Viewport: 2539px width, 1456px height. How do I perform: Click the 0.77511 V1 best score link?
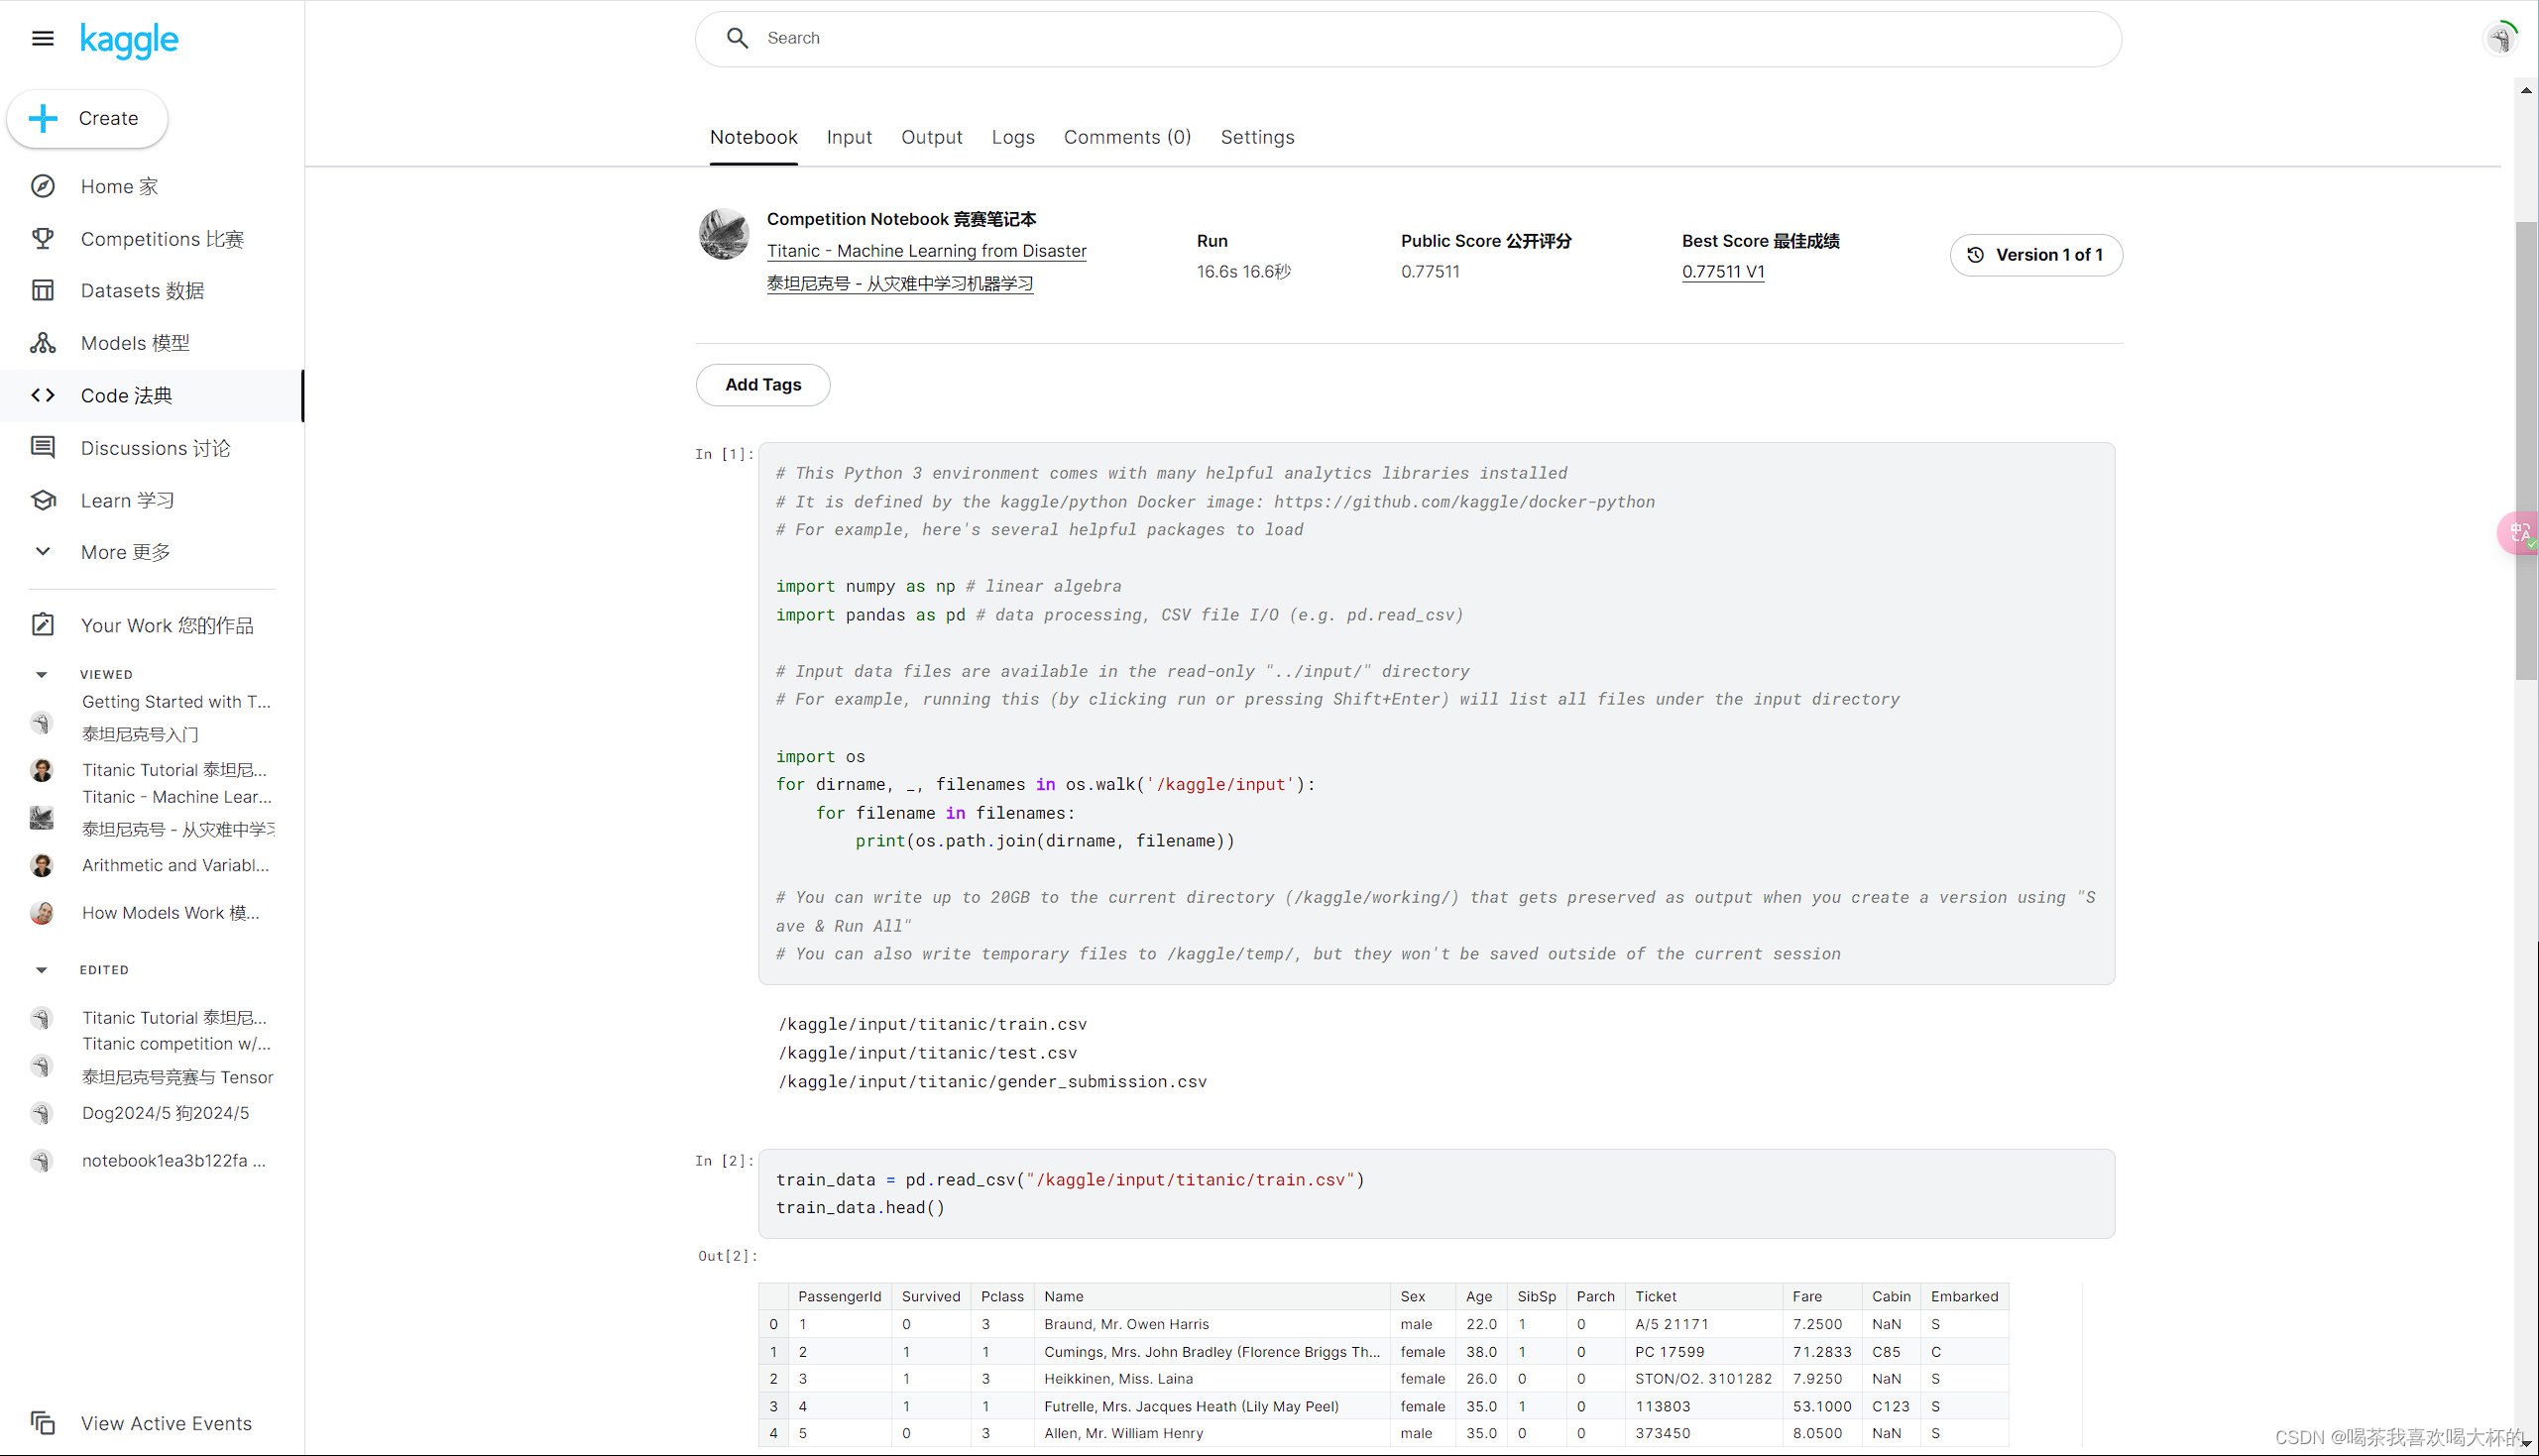pos(1722,271)
